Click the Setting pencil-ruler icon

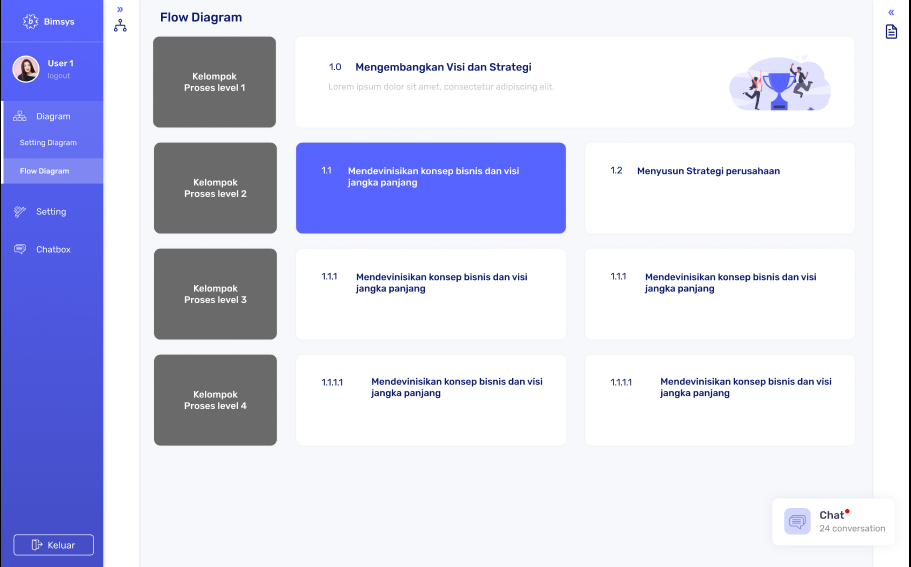tap(20, 211)
